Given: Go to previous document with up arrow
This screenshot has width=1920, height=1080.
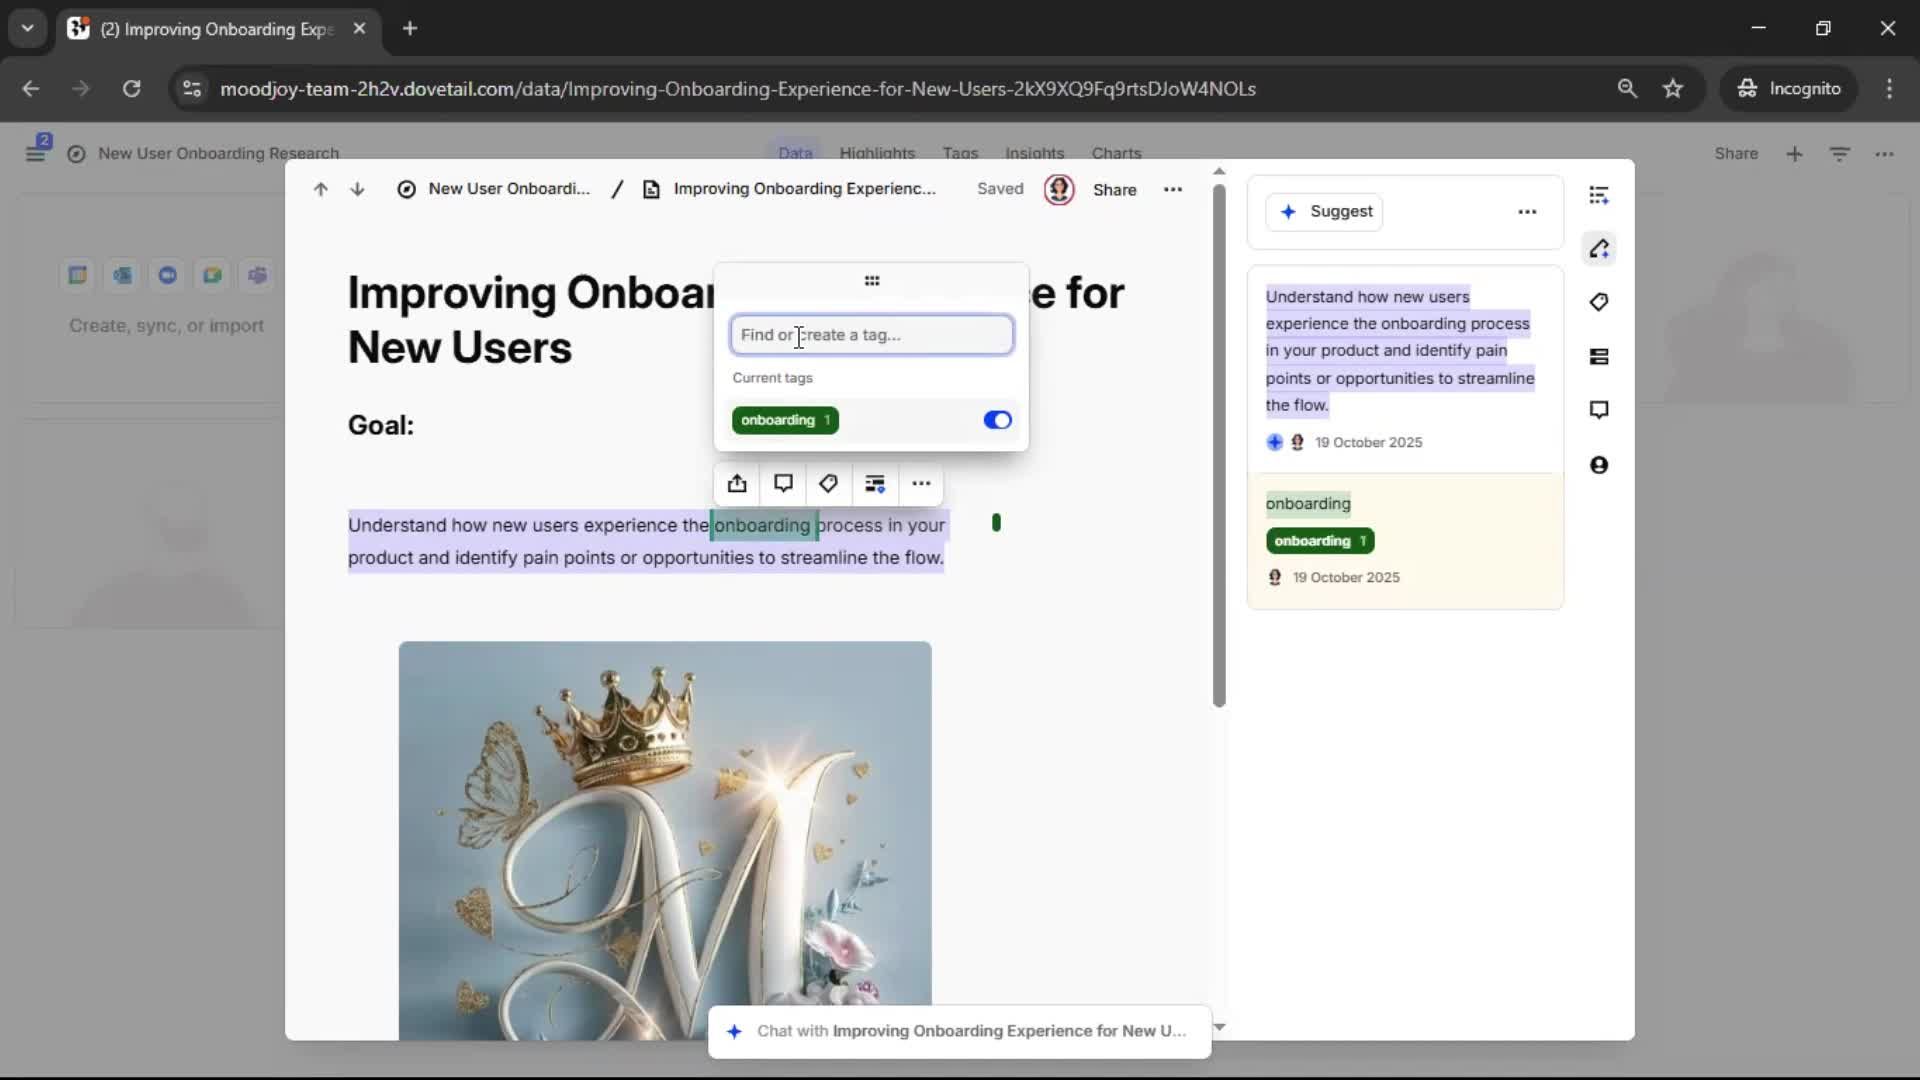Looking at the screenshot, I should [320, 189].
